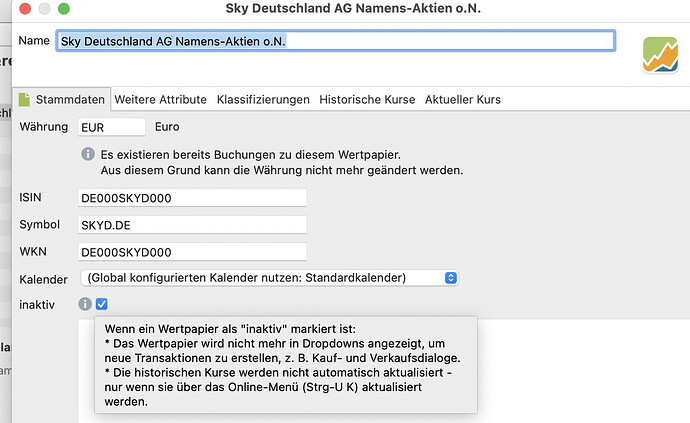The width and height of the screenshot is (690, 423).
Task: Click the green maximize window button
Action: [x=64, y=8]
